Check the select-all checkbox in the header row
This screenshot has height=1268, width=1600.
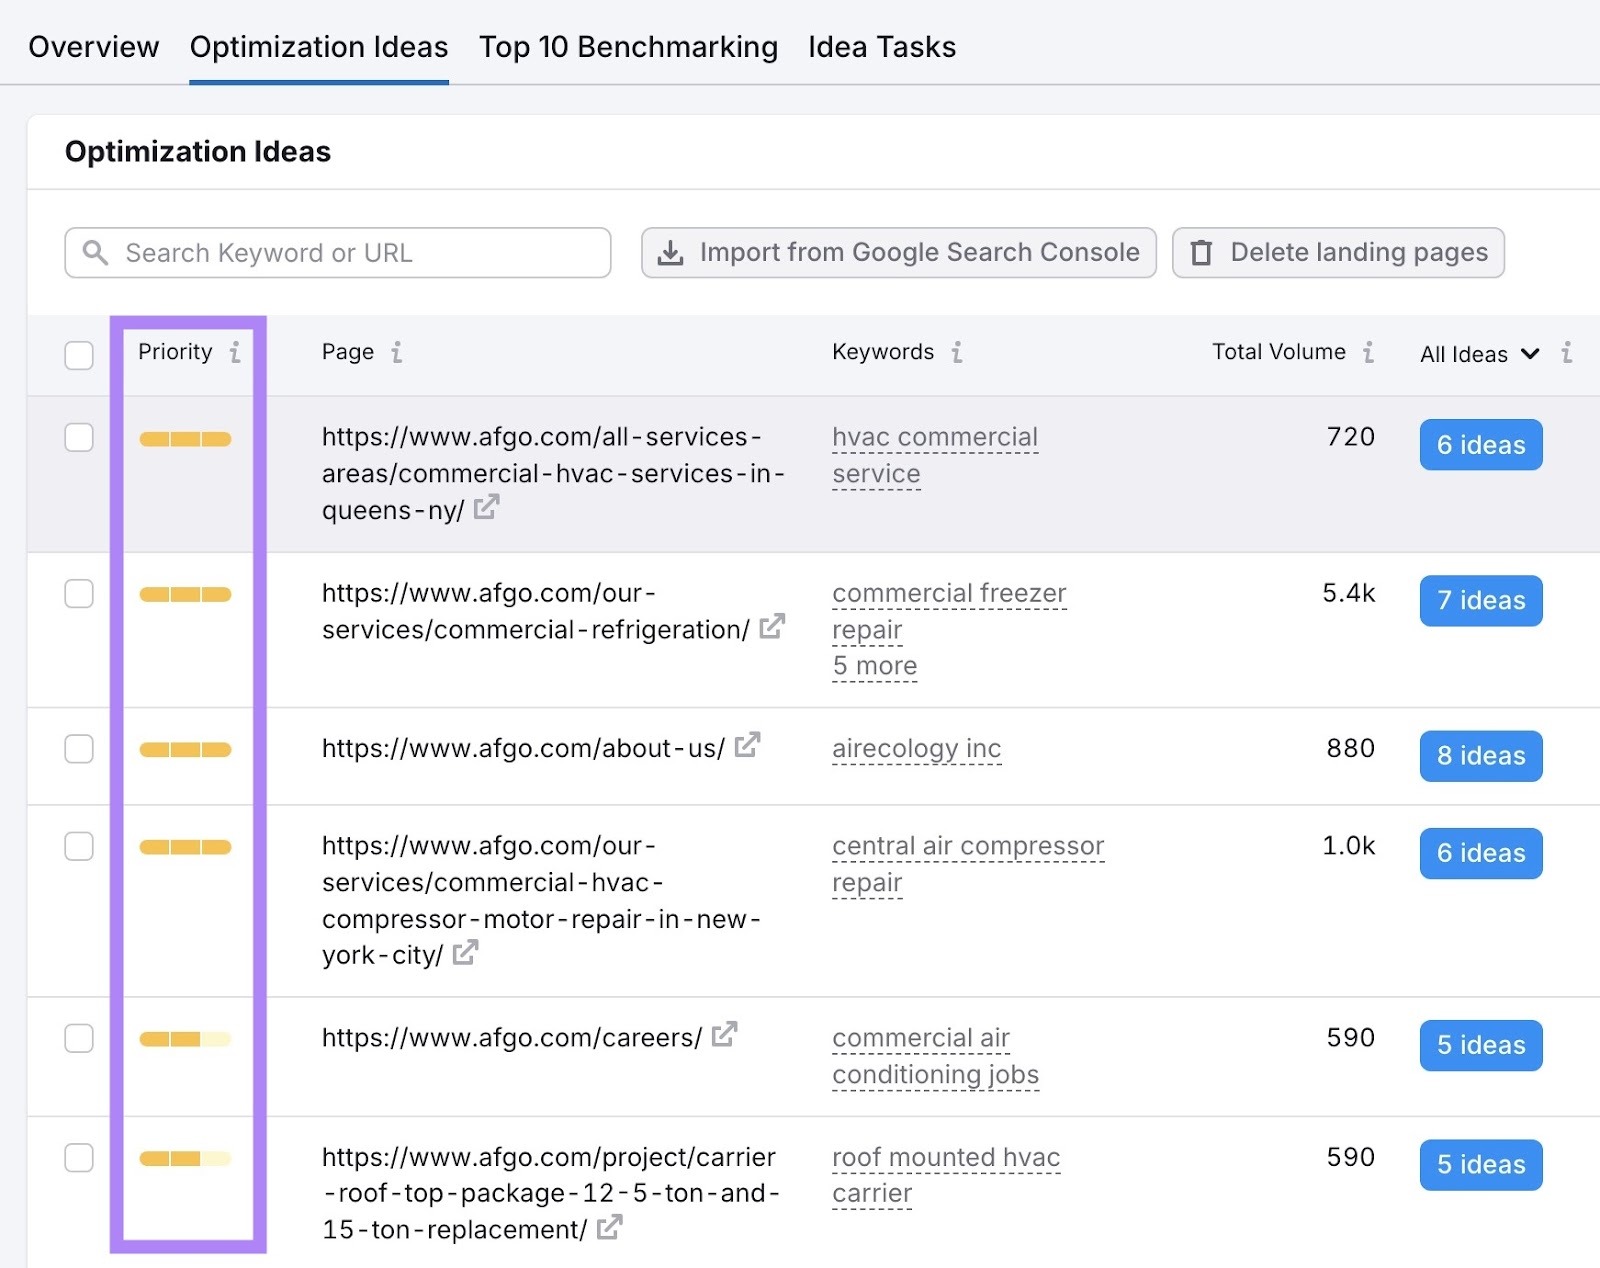tap(78, 355)
